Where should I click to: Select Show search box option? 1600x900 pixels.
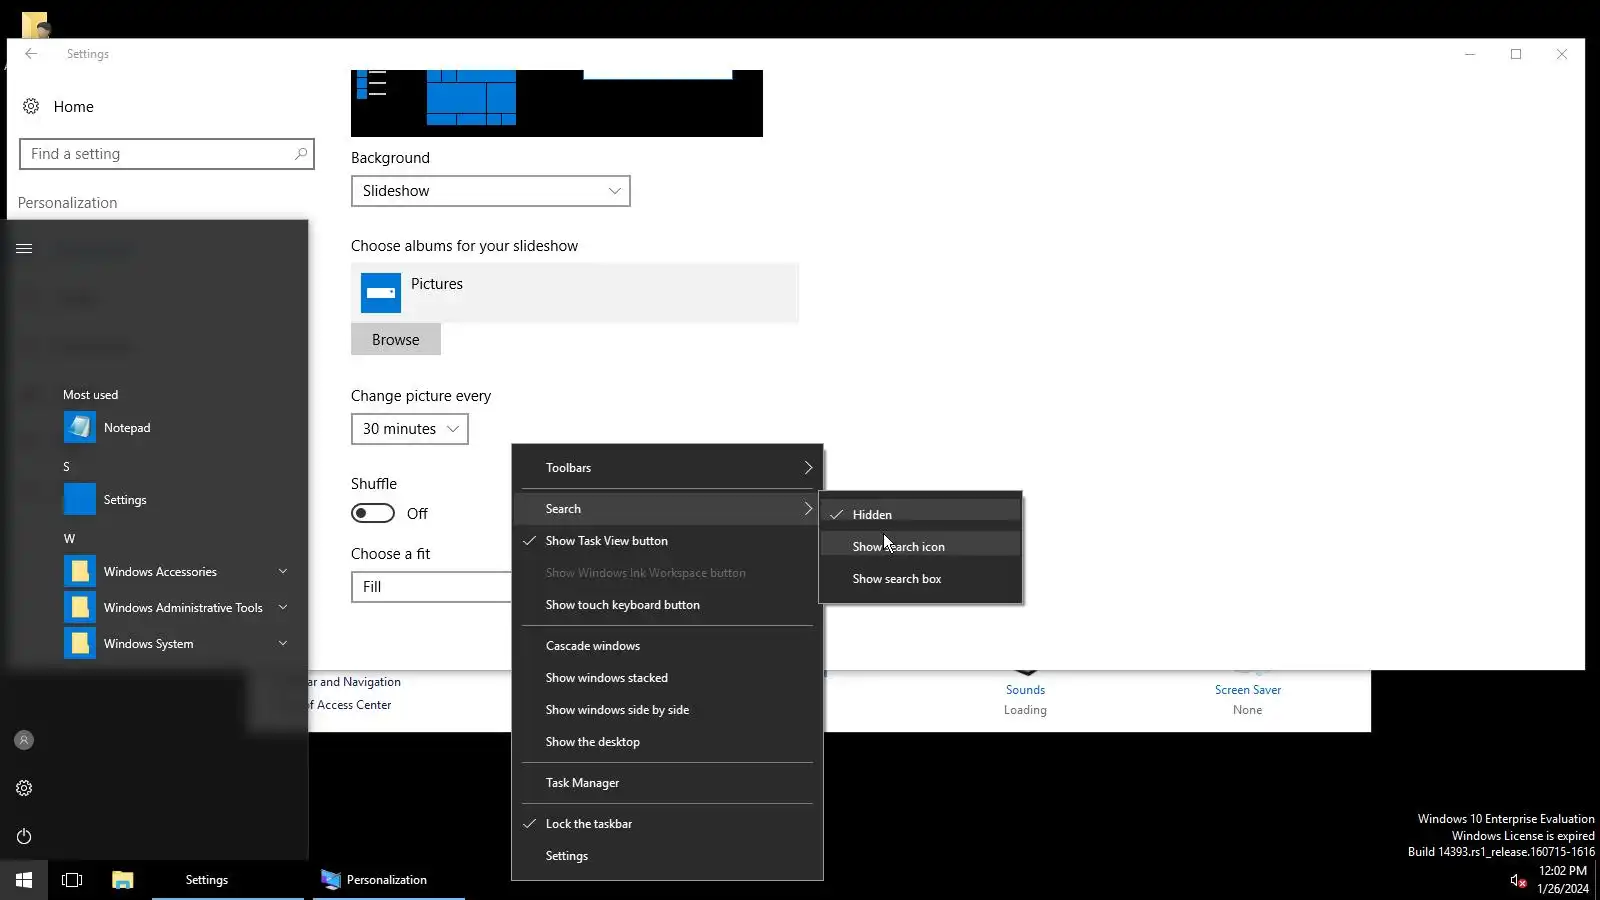[921, 578]
